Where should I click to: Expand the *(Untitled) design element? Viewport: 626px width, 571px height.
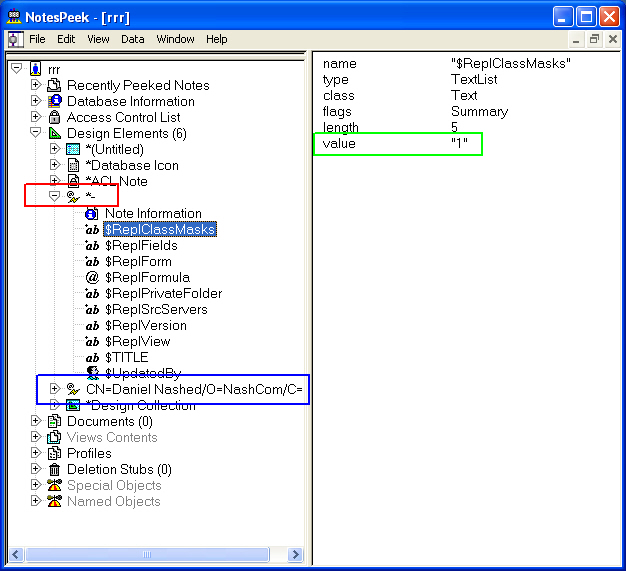click(x=54, y=149)
